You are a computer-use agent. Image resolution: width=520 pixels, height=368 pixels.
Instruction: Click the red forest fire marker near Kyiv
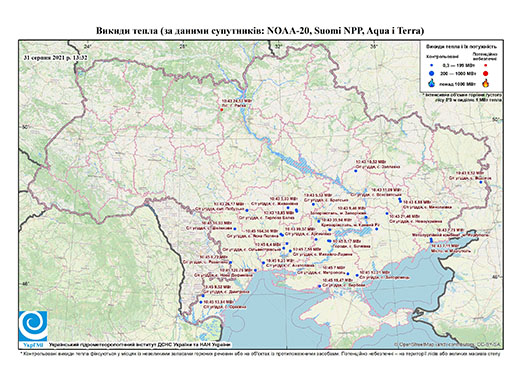(x=222, y=110)
